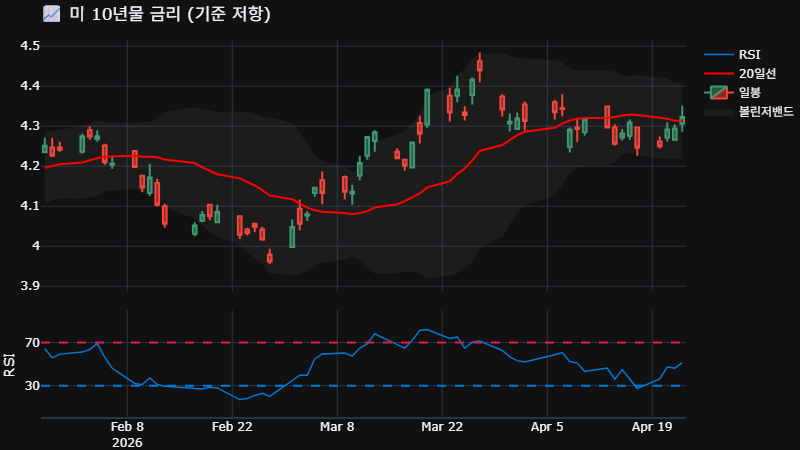Viewport: 800px width, 450px height.
Task: Click the red 20일선 line icon in legend
Action: coord(719,73)
